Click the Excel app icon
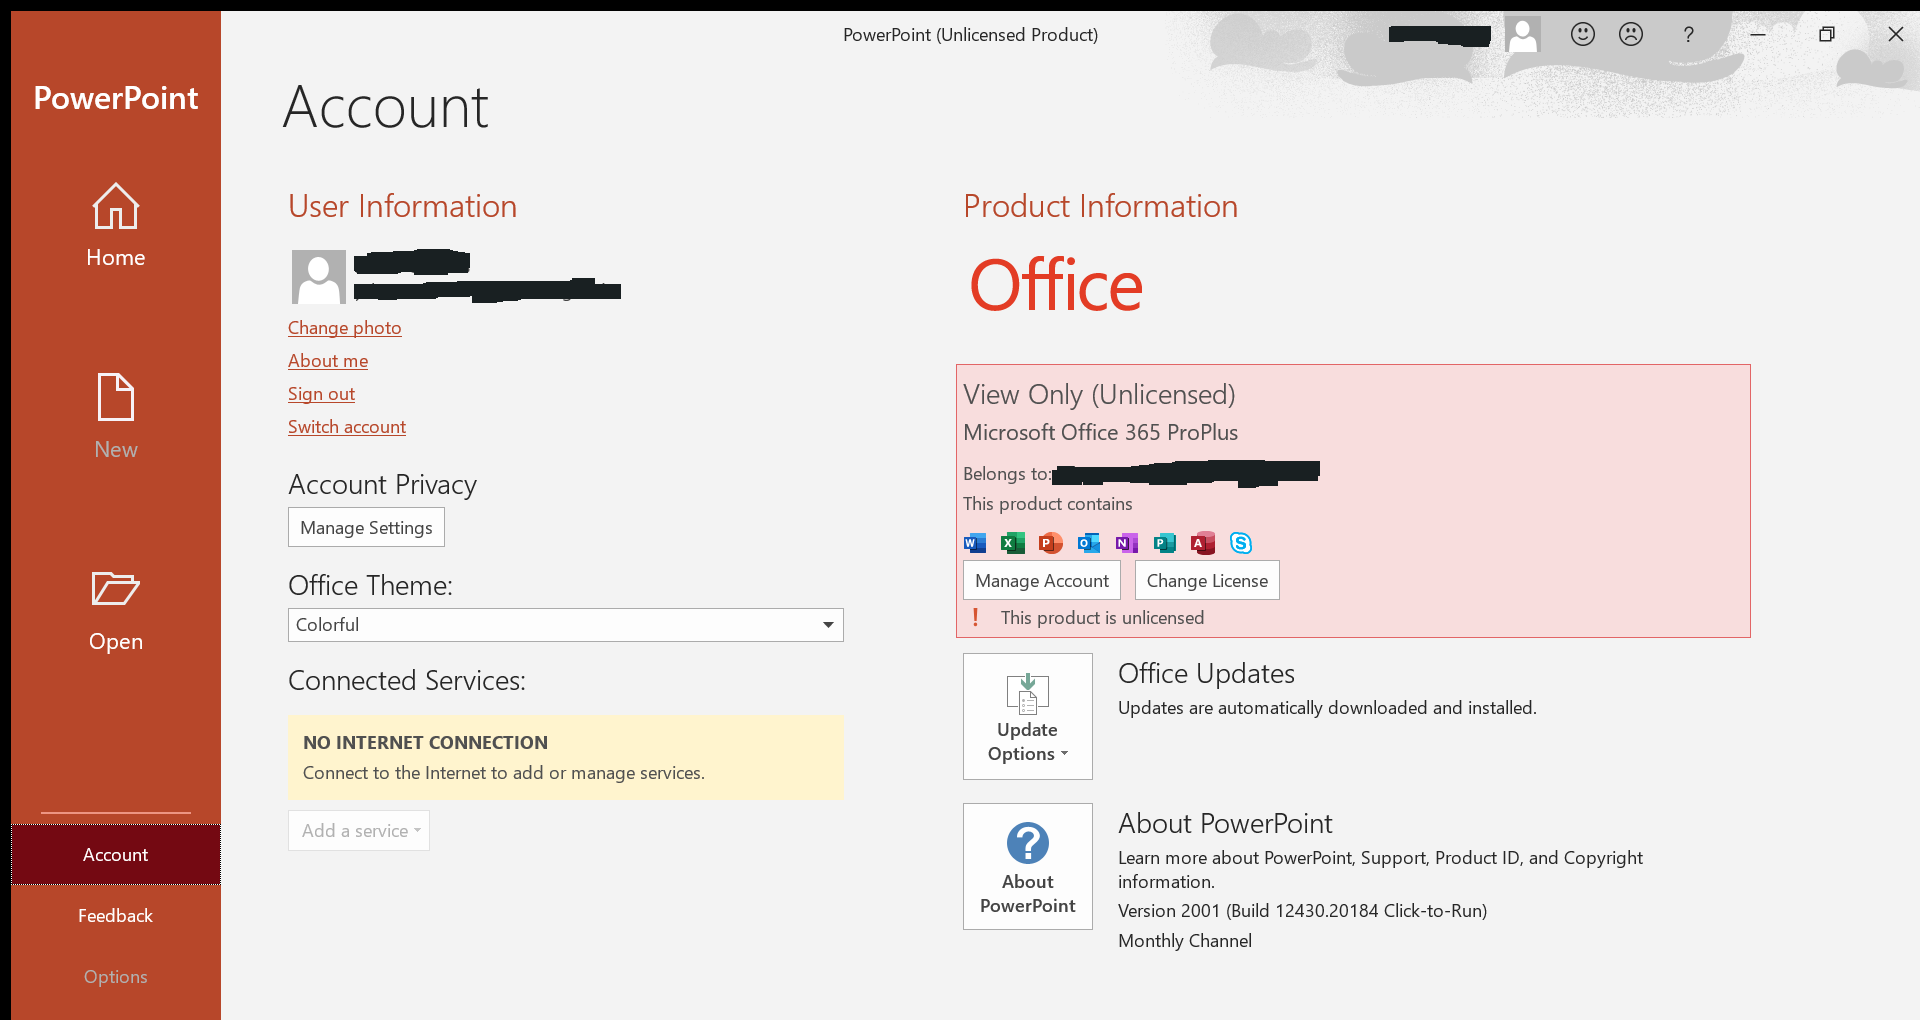 coord(1013,543)
